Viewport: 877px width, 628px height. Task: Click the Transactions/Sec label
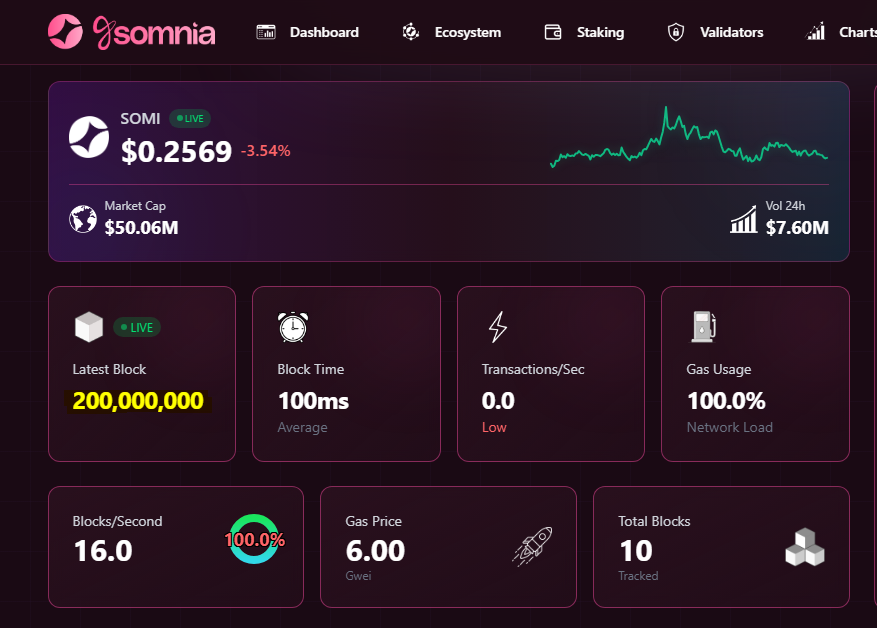[x=533, y=369]
